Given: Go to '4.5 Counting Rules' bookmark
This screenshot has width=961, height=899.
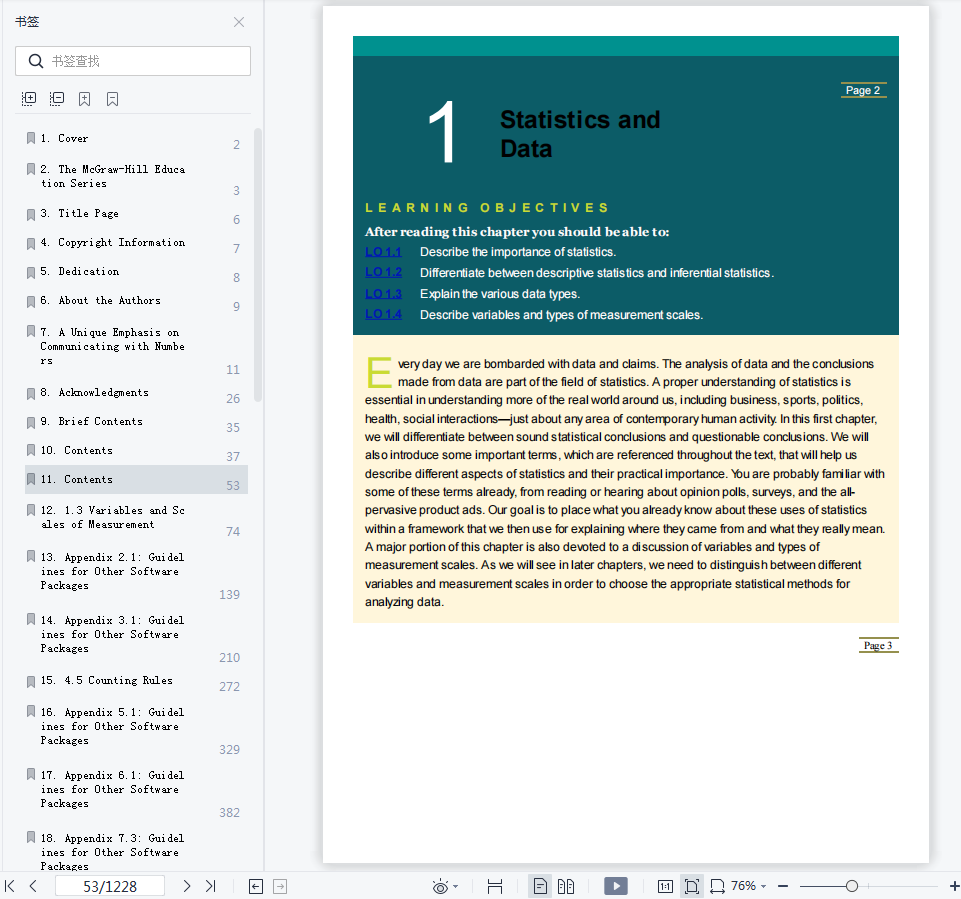Looking at the screenshot, I should point(134,681).
